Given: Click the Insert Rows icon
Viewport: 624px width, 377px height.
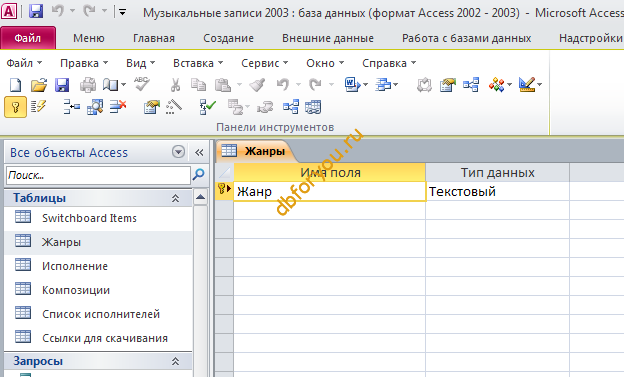Looking at the screenshot, I should click(72, 107).
